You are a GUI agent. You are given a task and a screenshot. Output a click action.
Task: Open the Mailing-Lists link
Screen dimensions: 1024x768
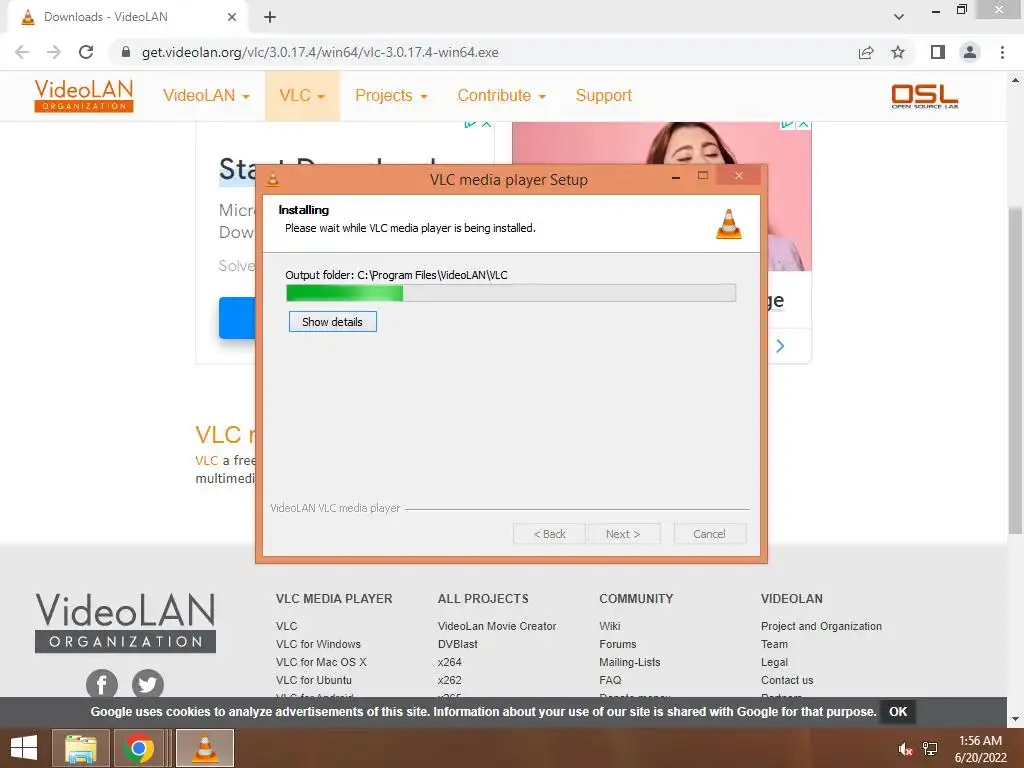click(x=630, y=662)
